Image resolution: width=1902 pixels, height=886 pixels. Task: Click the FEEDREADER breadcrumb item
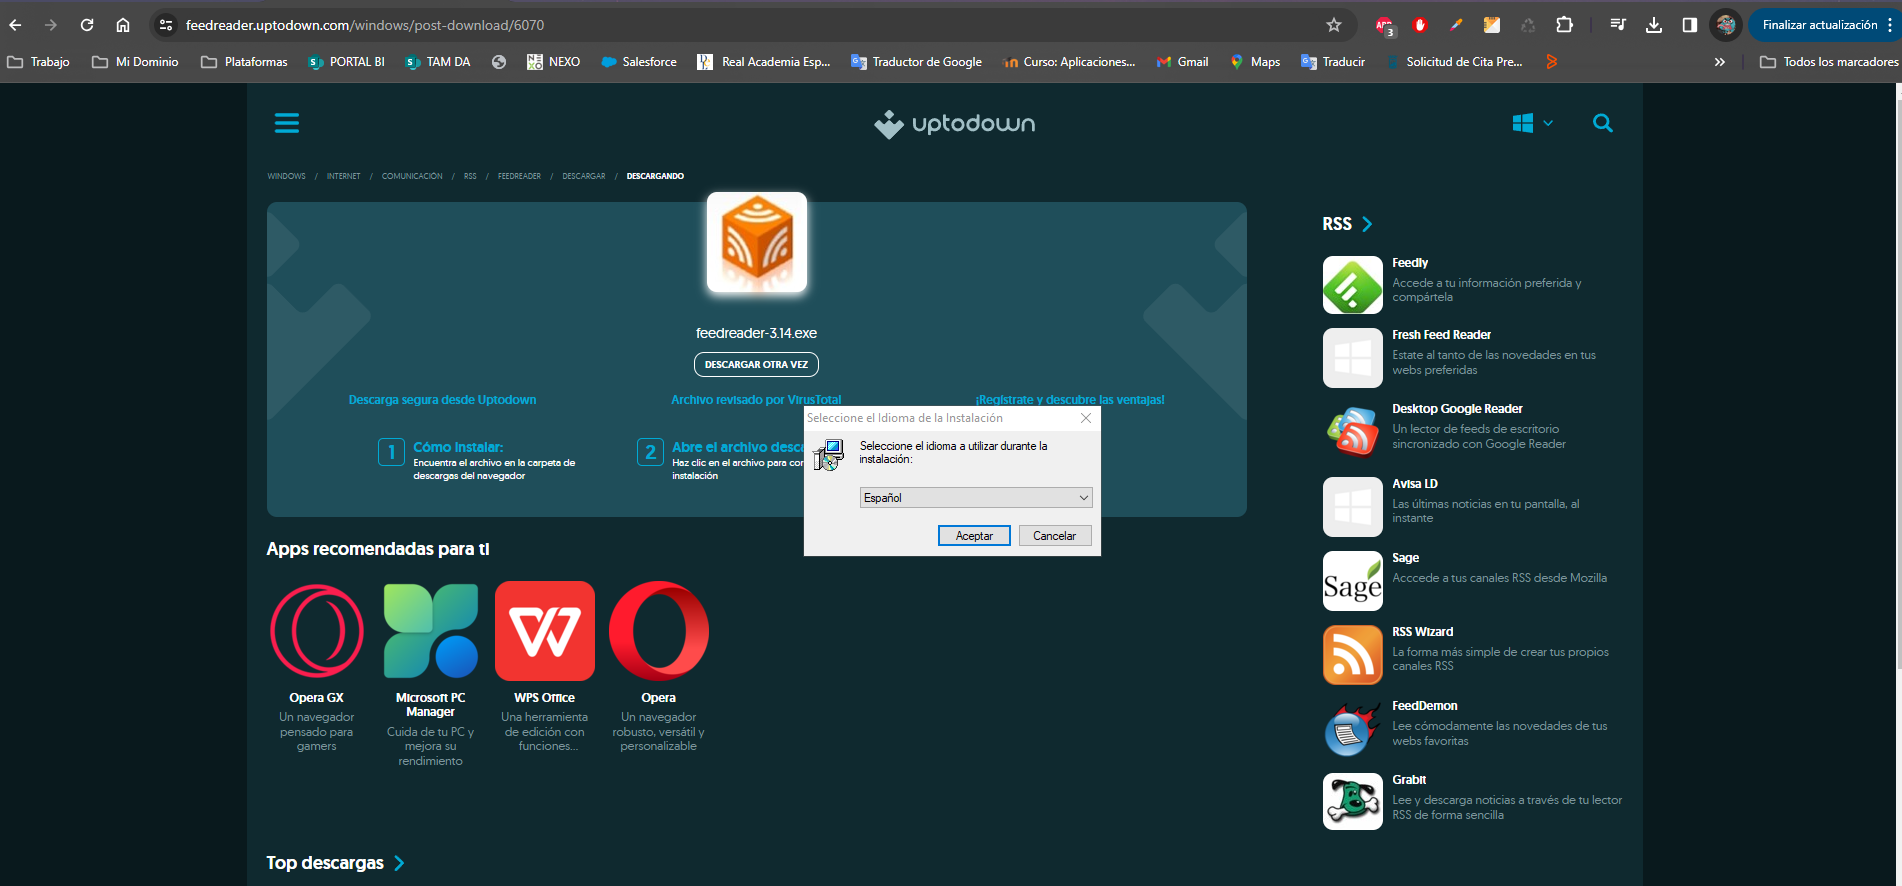pyautogui.click(x=519, y=176)
